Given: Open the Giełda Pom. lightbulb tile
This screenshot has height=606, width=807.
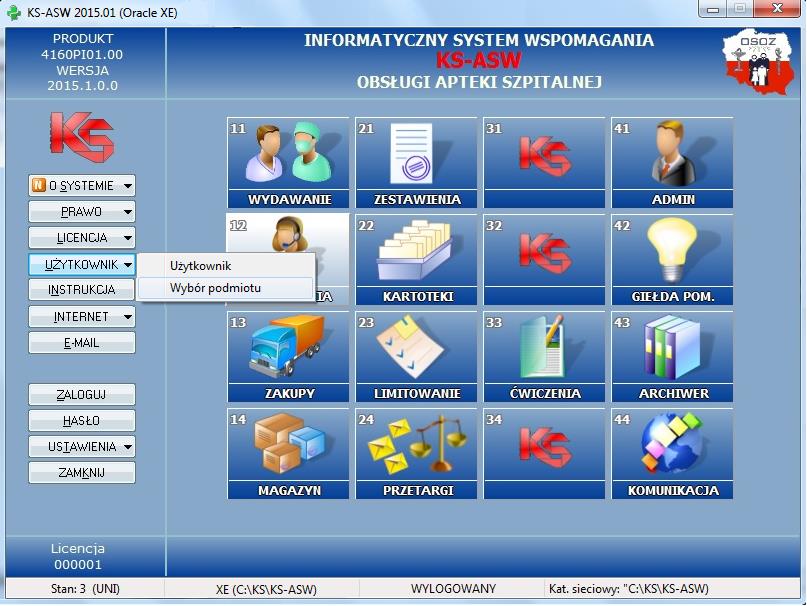Looking at the screenshot, I should point(672,259).
